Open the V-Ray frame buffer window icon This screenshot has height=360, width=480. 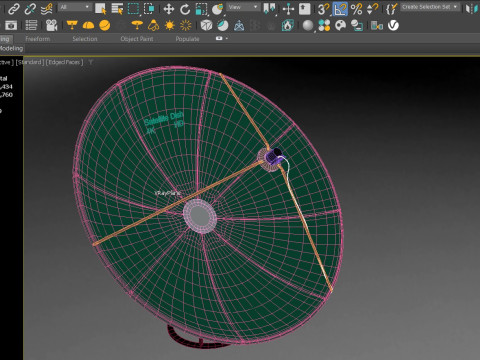click(x=11, y=25)
